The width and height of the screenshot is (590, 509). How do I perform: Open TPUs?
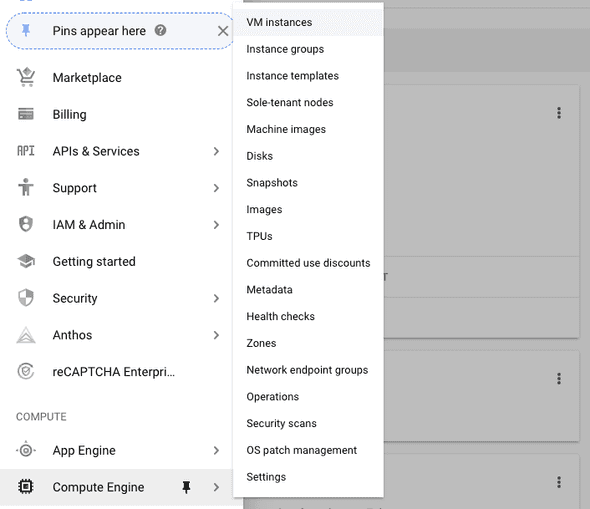pos(308,236)
